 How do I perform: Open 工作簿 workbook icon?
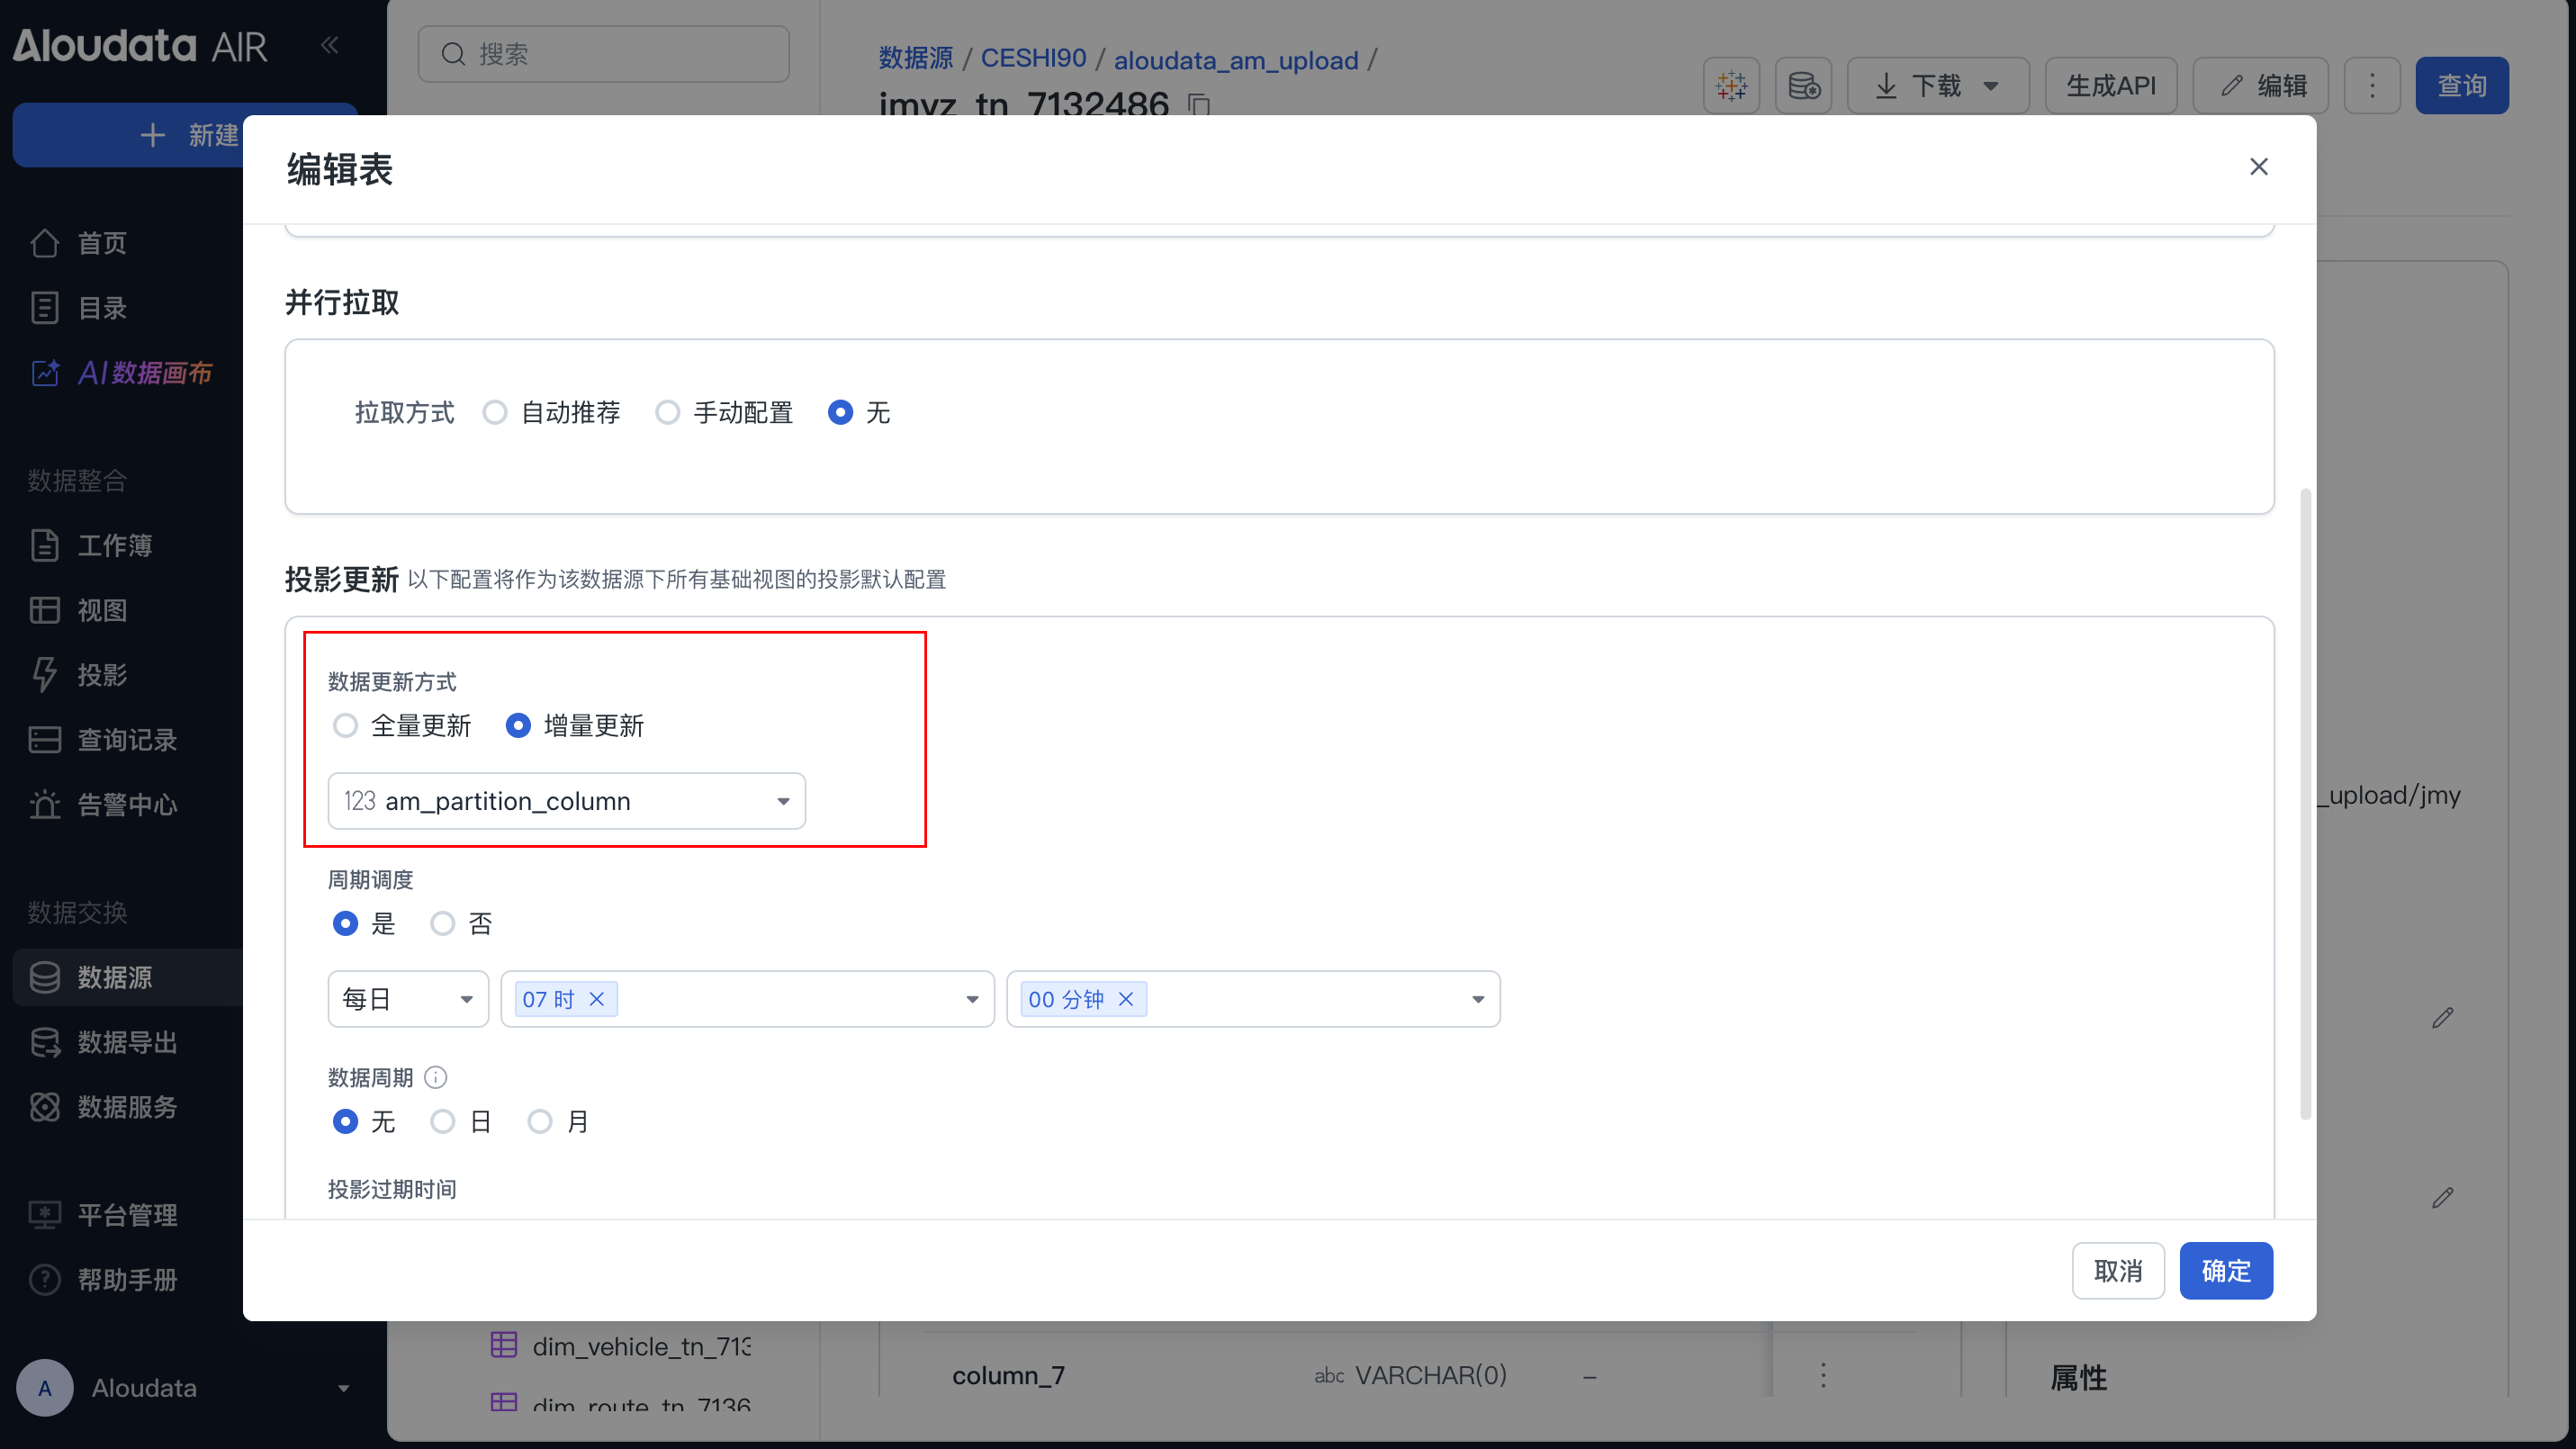45,545
